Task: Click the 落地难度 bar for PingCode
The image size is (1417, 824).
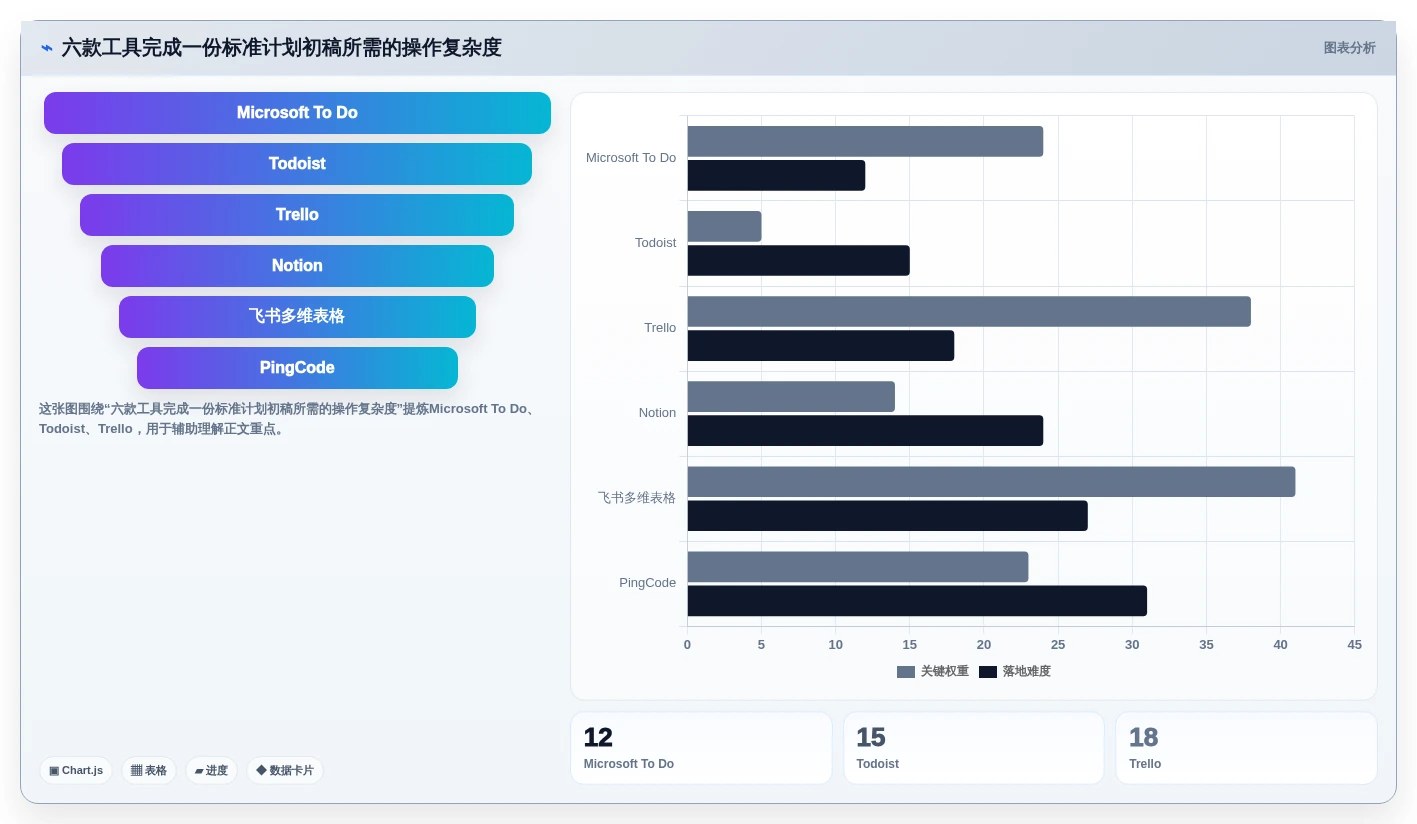Action: point(917,601)
